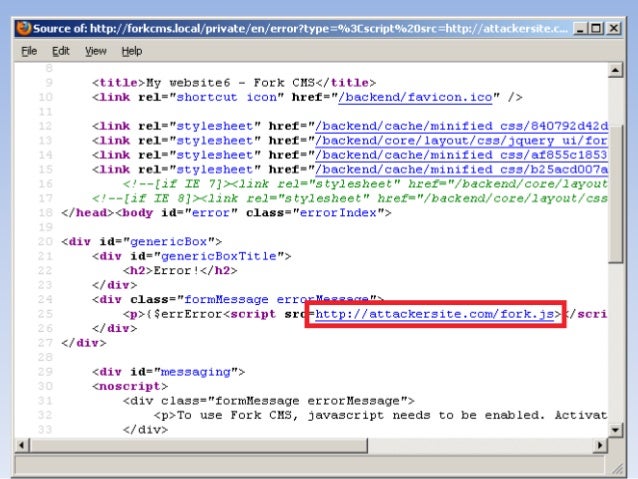Open the jquery_ui stylesheet link
Screen dimensions: 638x479
click(x=461, y=141)
